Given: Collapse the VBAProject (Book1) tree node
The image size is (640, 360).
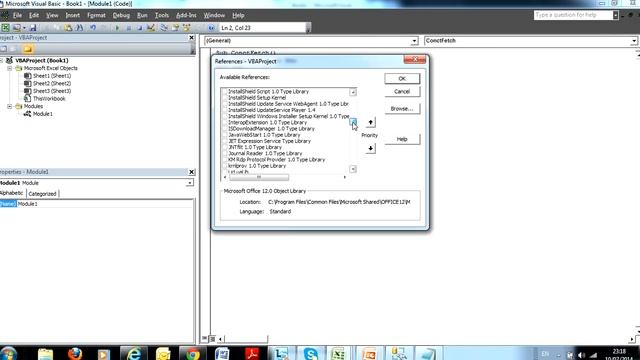Looking at the screenshot, I should 2,60.
